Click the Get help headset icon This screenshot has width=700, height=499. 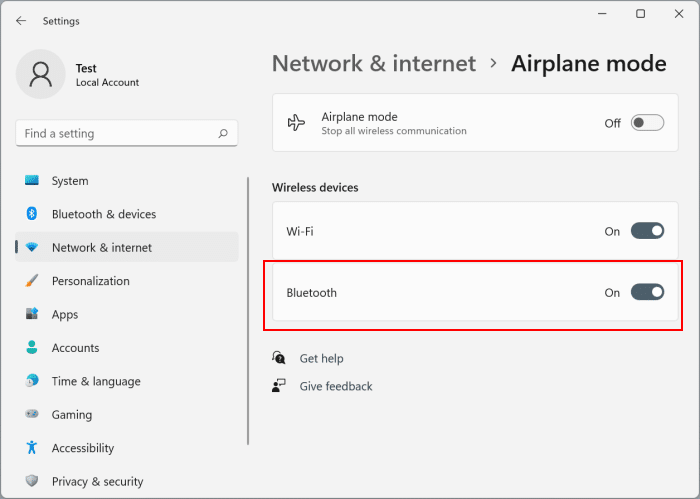(279, 358)
